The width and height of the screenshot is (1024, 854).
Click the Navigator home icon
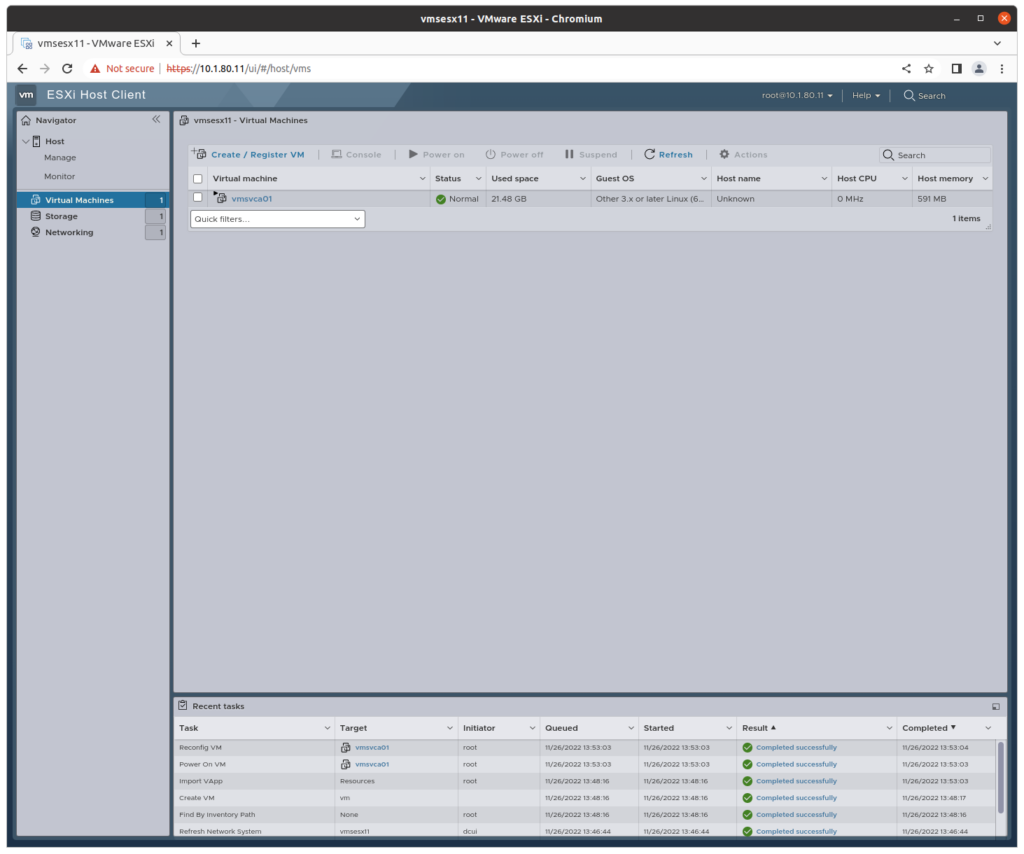pyautogui.click(x=26, y=120)
